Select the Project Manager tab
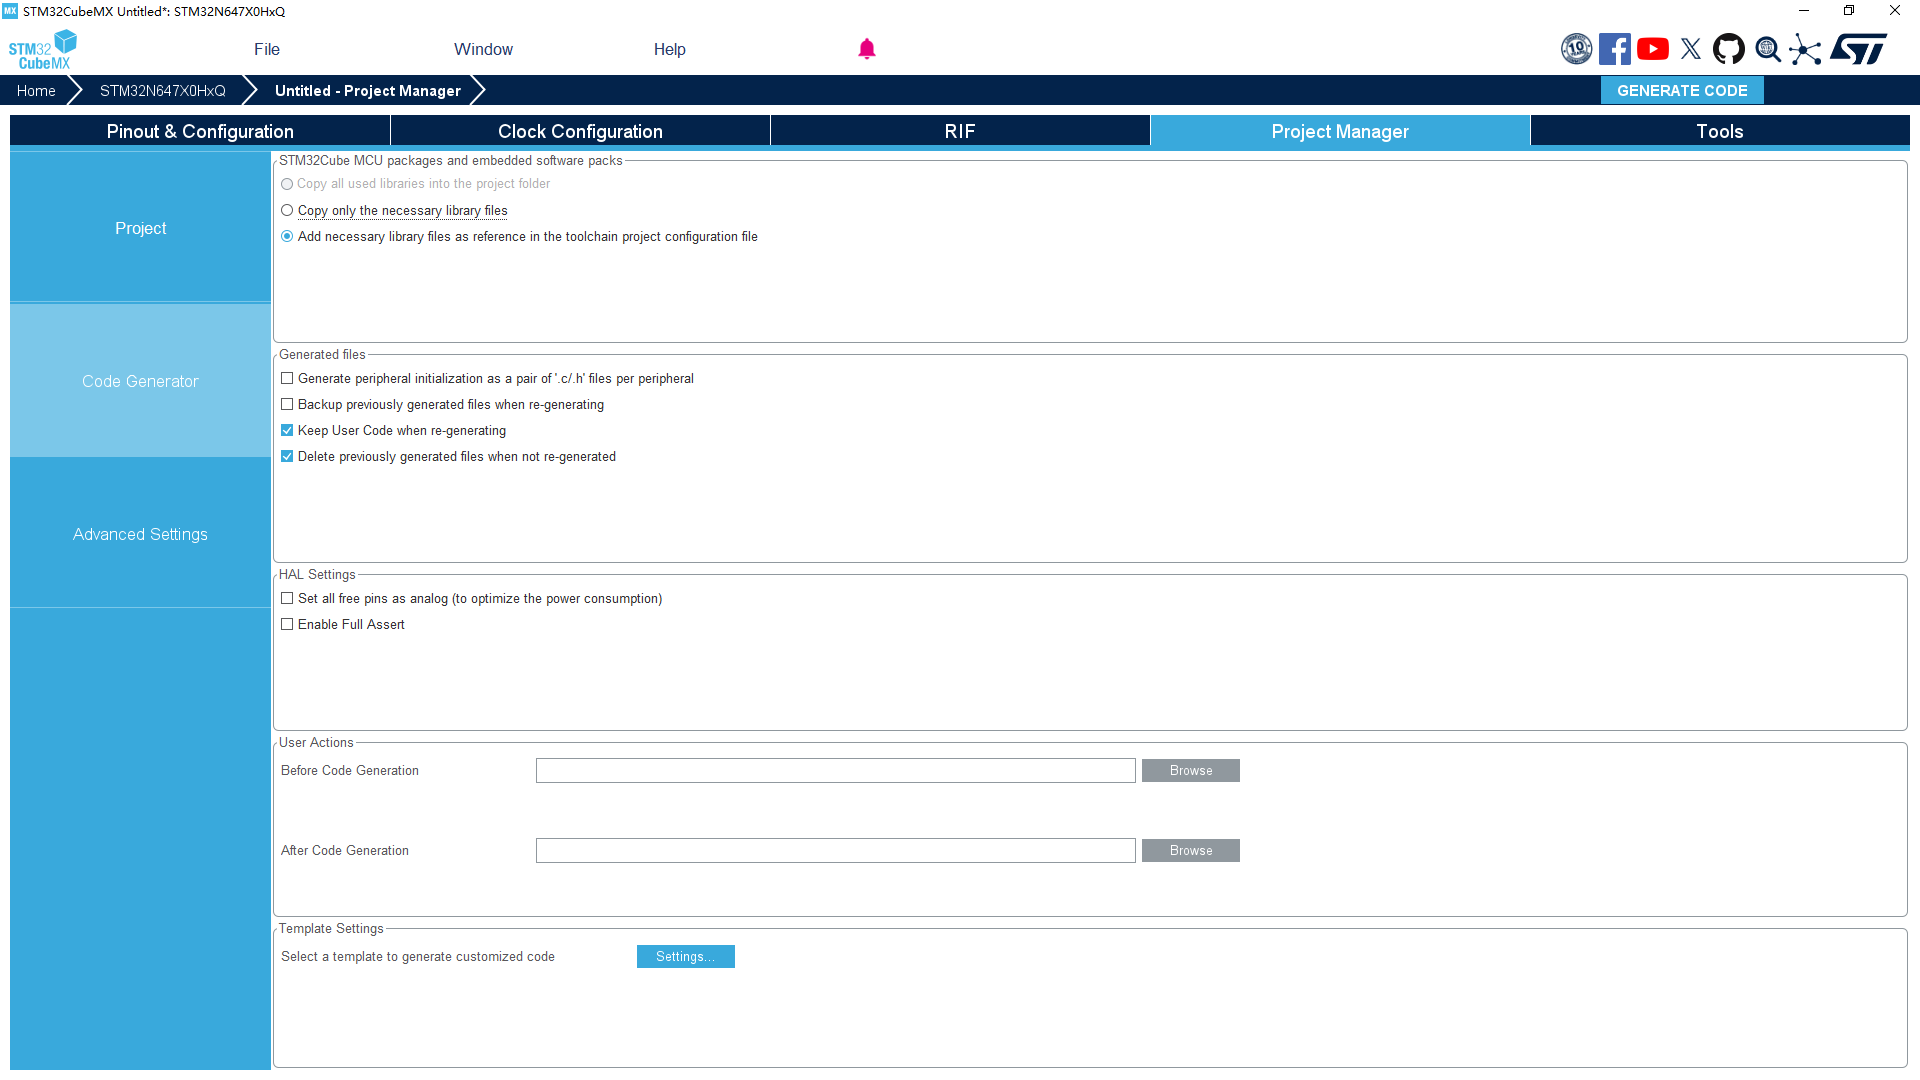 coord(1340,131)
